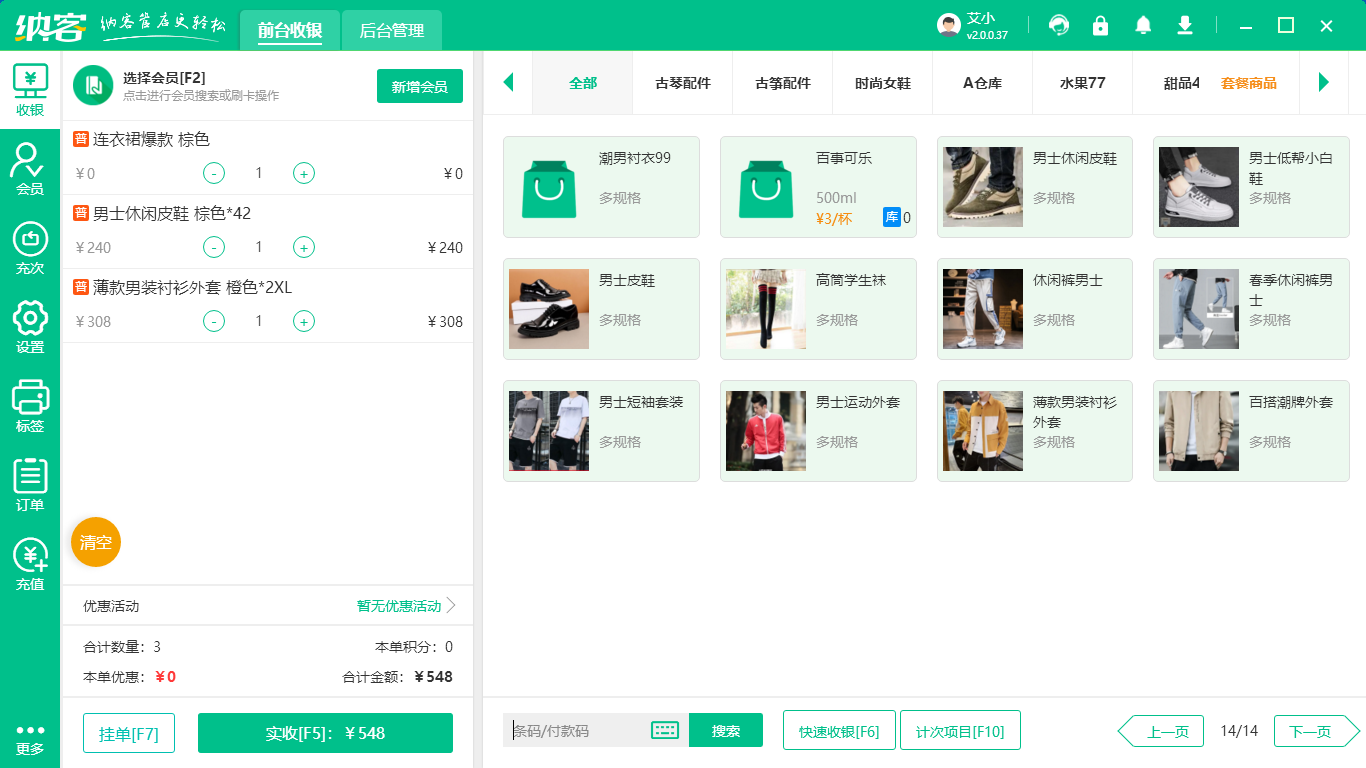Image resolution: width=1366 pixels, height=768 pixels.
Task: Open the 会员 member sidebar icon
Action: click(30, 169)
